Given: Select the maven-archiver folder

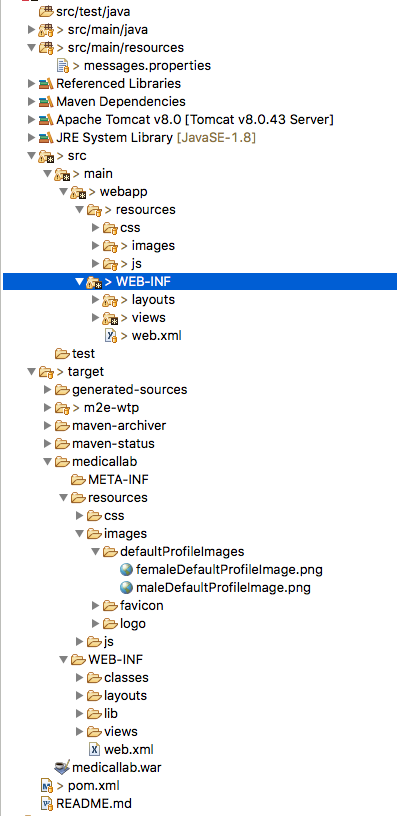Looking at the screenshot, I should [110, 425].
